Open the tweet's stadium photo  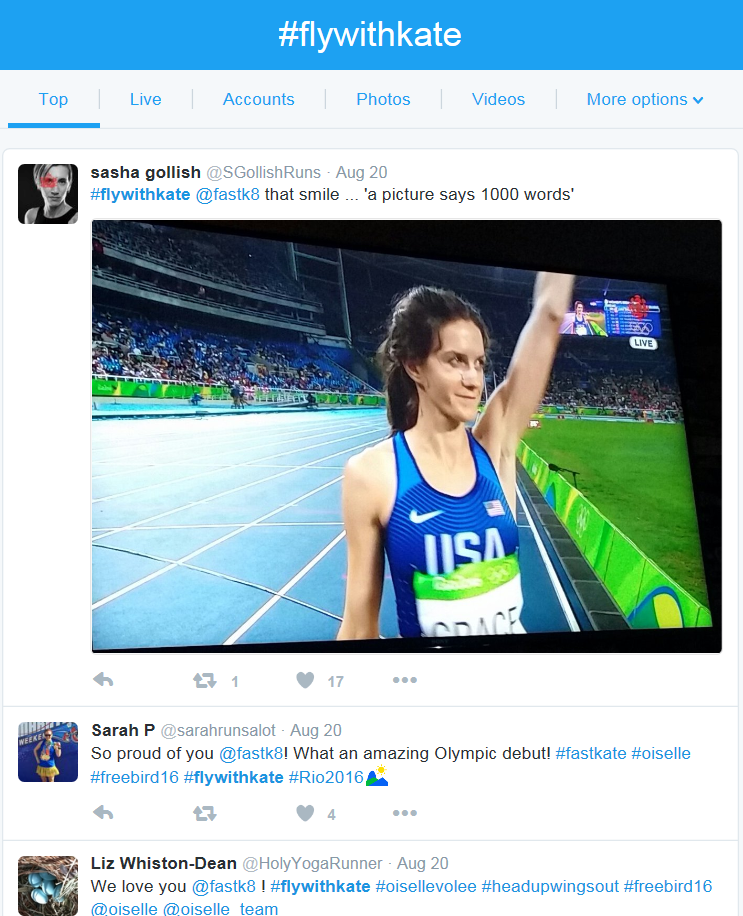point(406,436)
